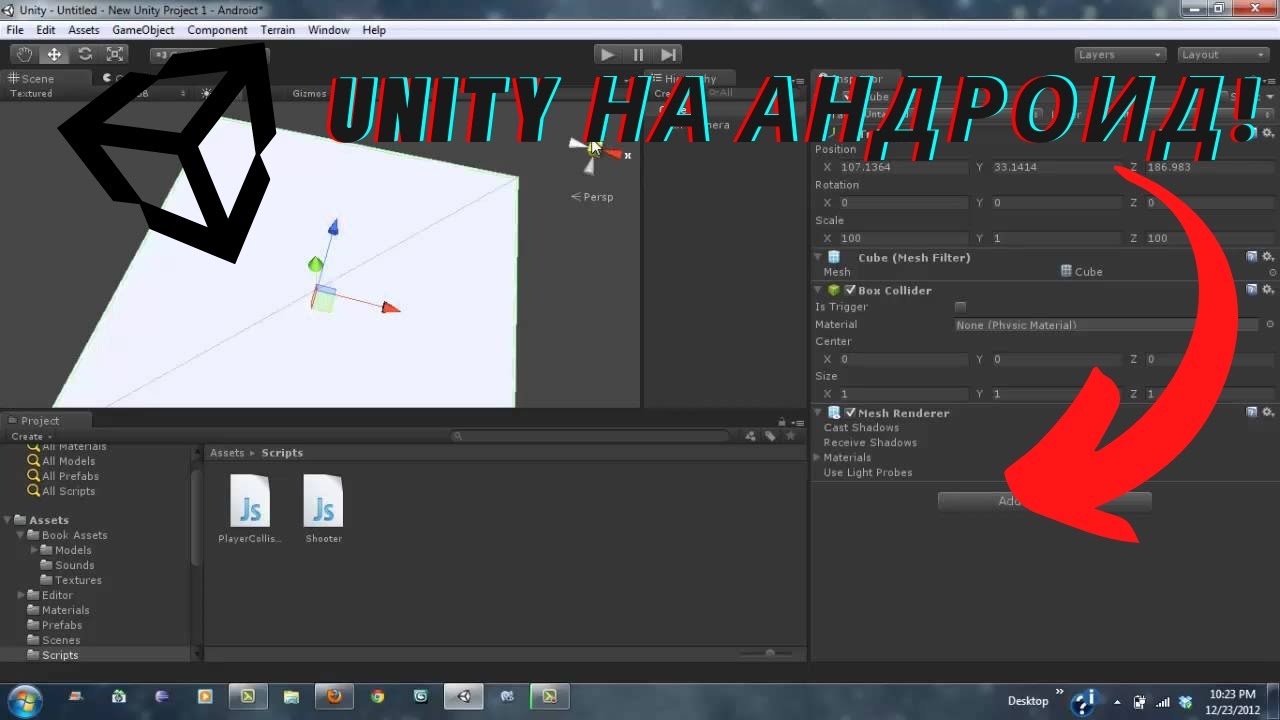
Task: Click the Project panel search field
Action: 590,436
